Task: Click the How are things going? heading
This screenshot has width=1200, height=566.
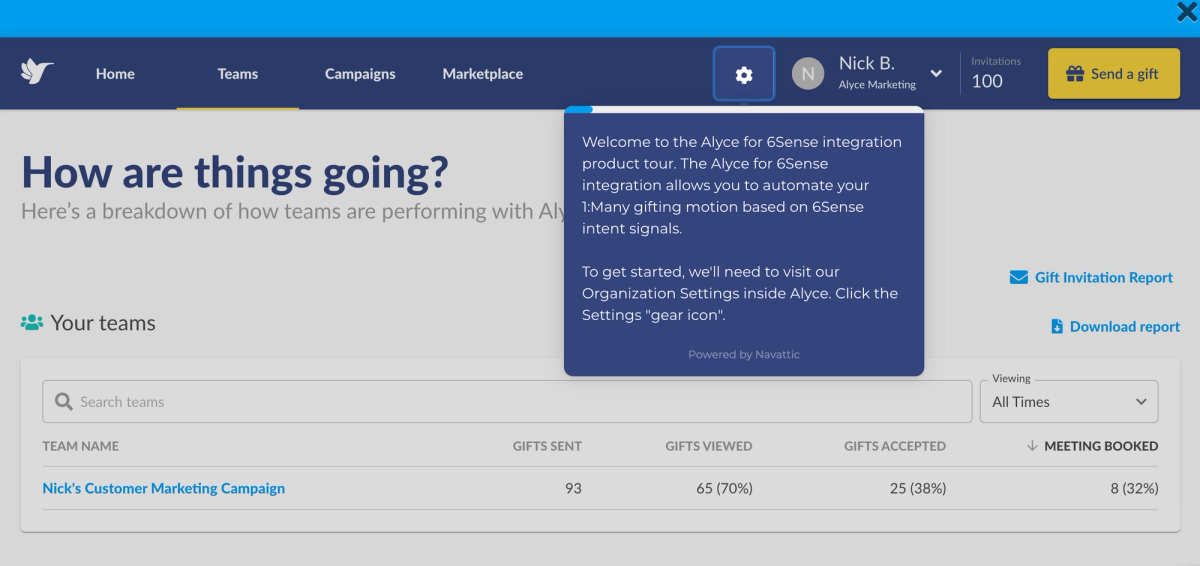Action: pyautogui.click(x=235, y=172)
